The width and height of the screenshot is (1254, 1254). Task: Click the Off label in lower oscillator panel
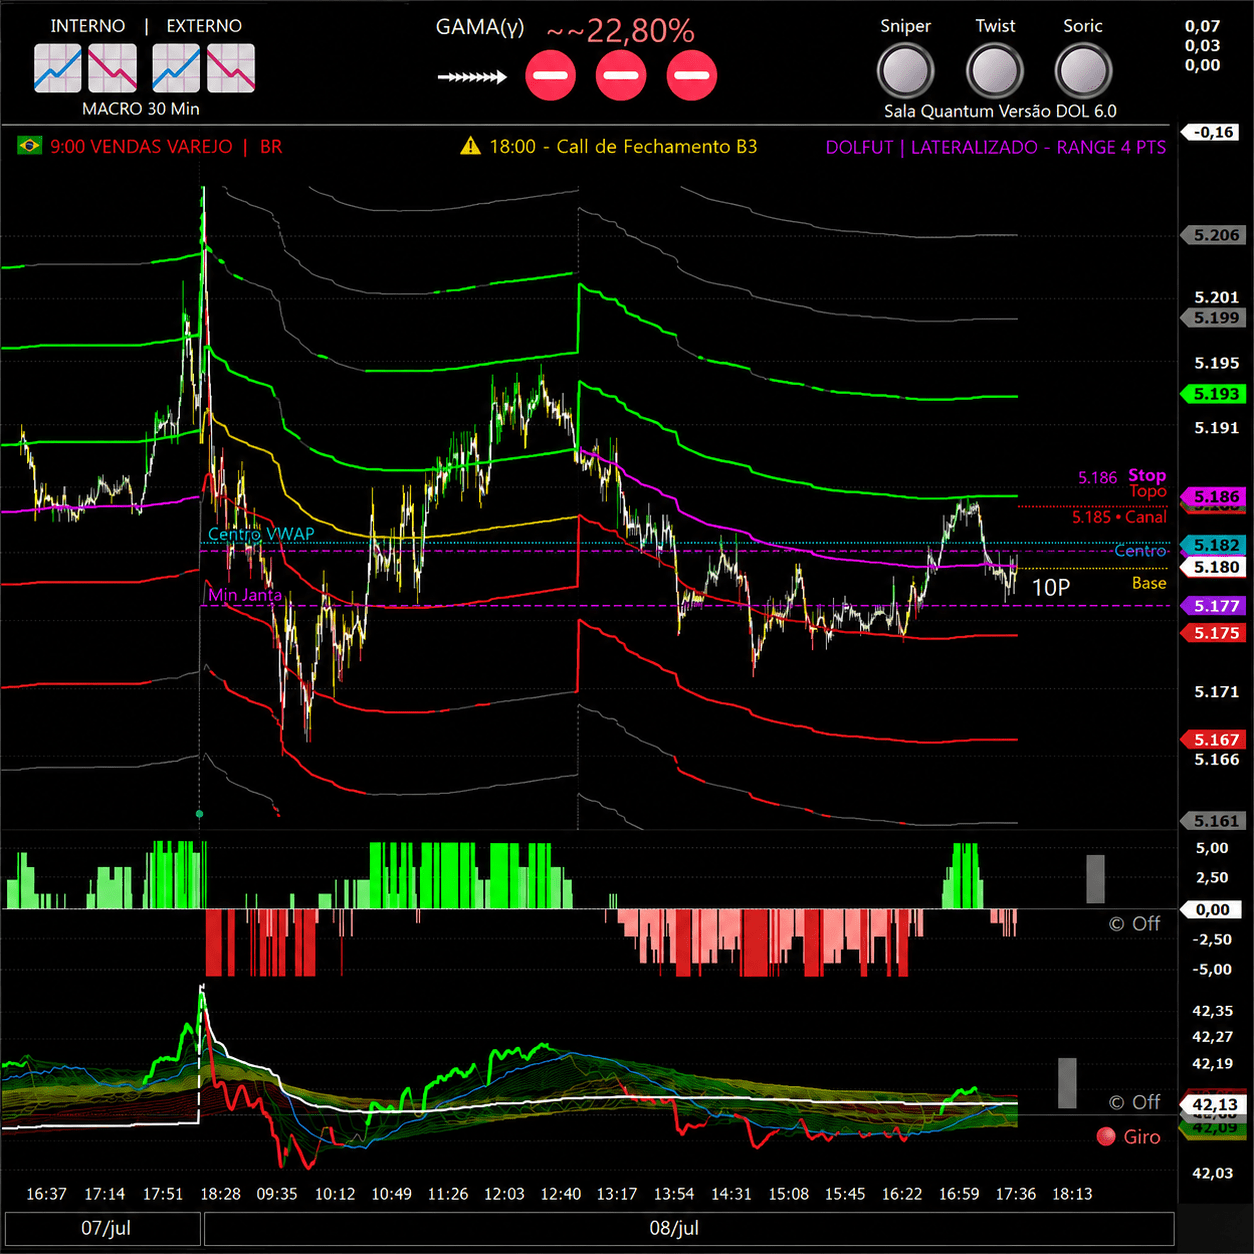tap(1145, 1102)
